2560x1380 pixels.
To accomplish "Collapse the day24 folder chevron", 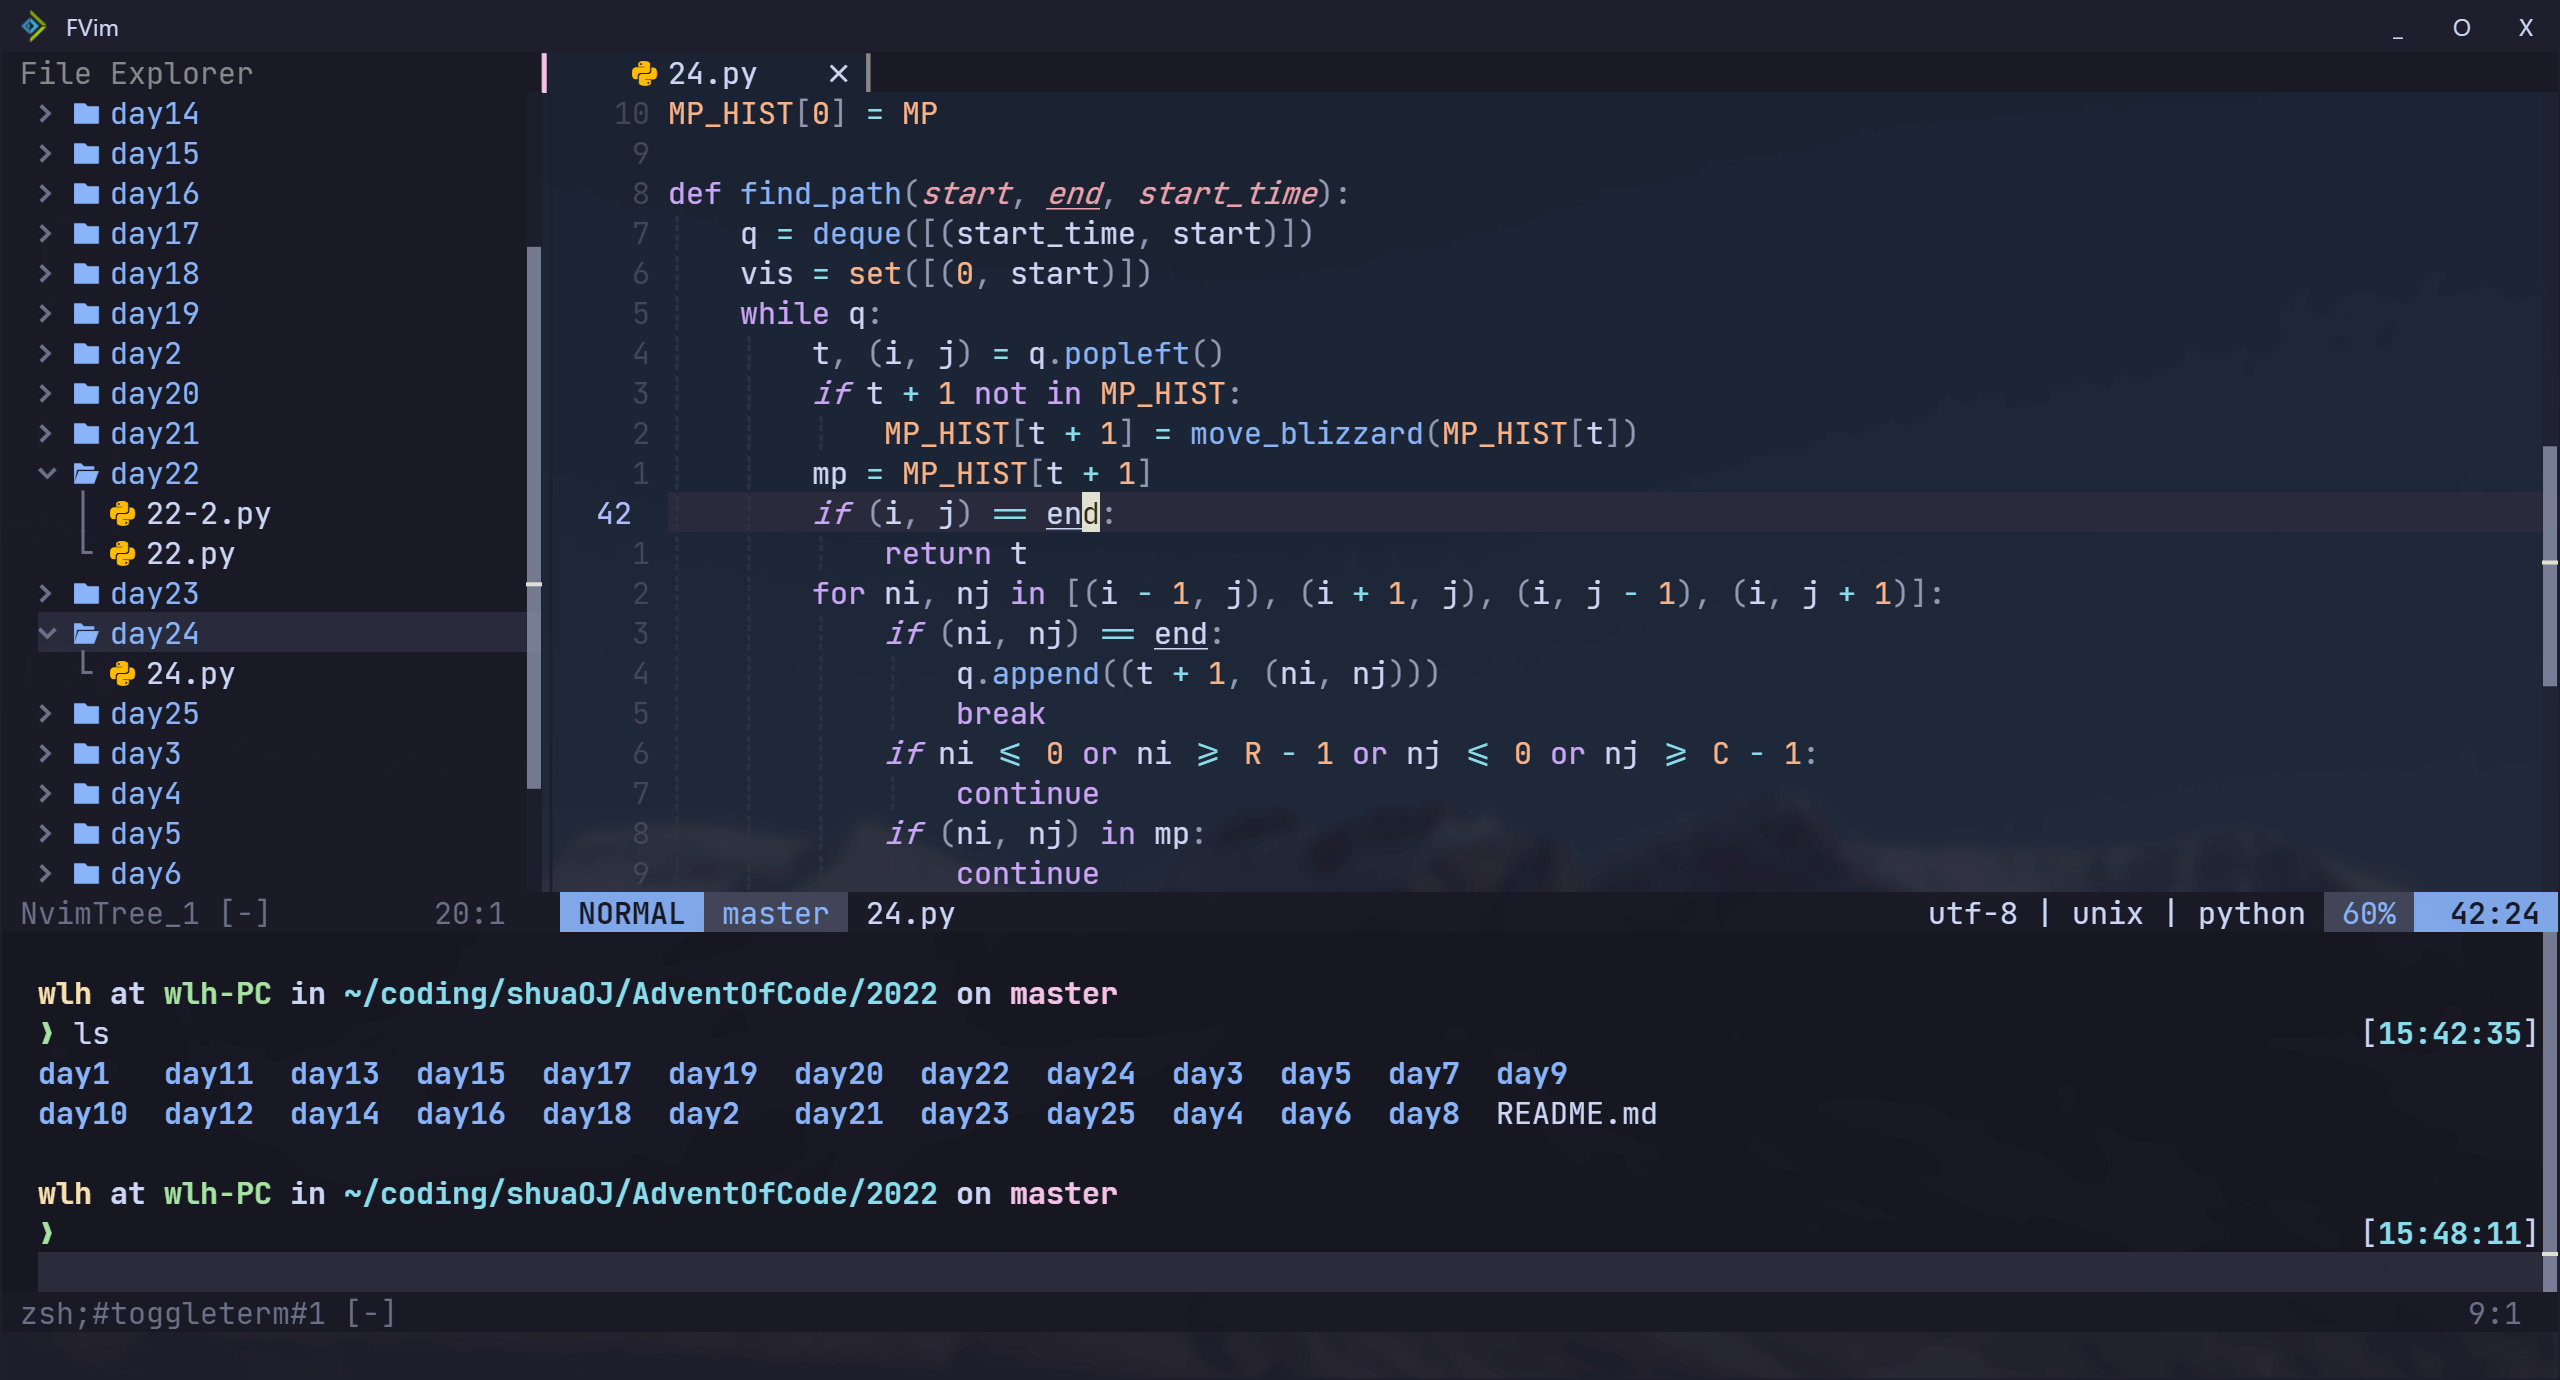I will (46, 634).
